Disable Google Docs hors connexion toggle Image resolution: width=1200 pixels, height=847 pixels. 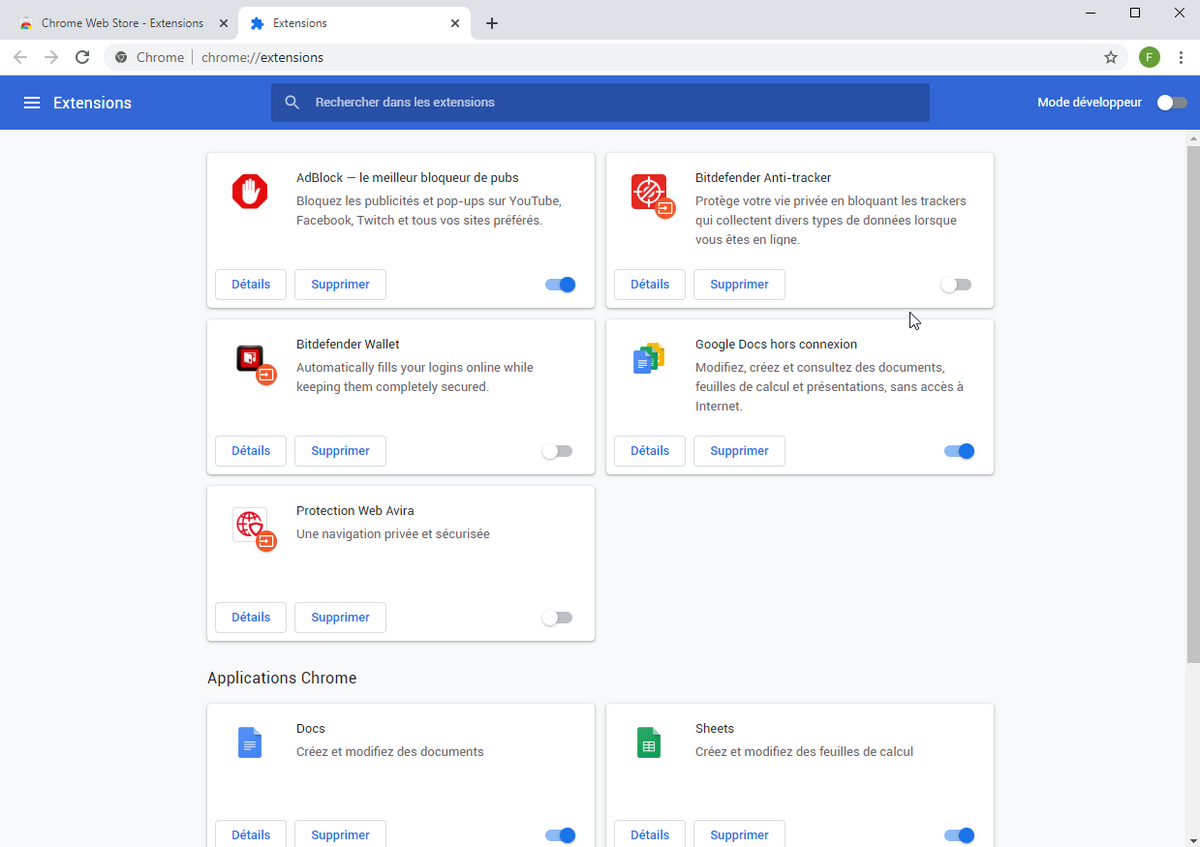coord(959,451)
